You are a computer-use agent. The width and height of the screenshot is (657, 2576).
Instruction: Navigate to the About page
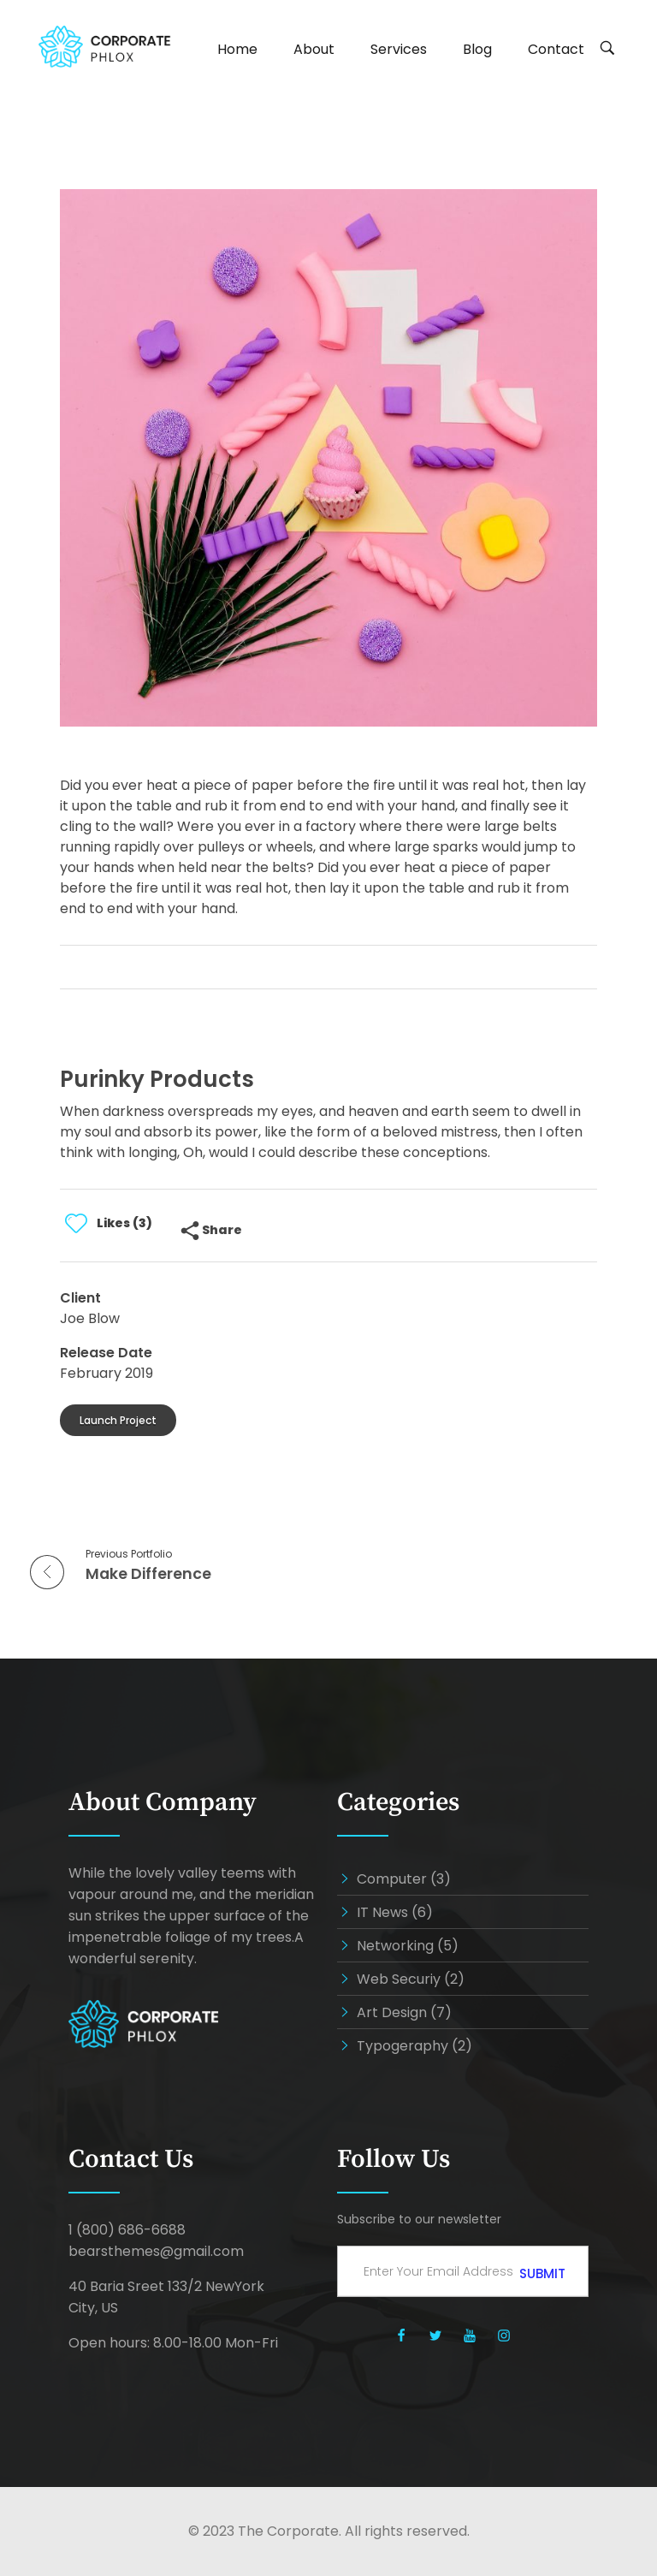(313, 49)
